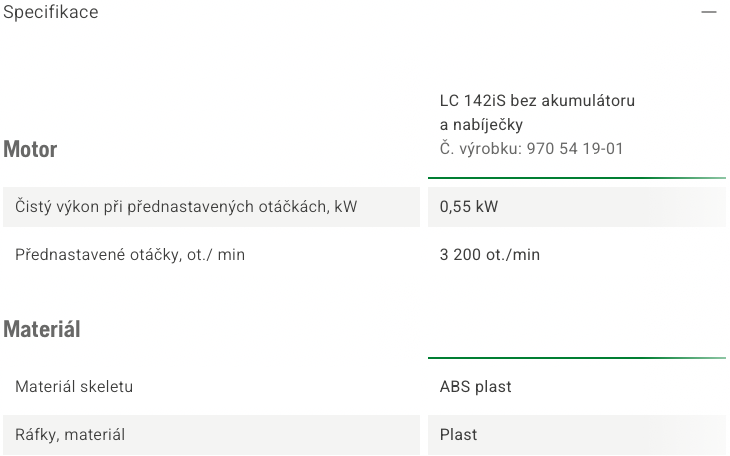Click the 'a nabíječky' product name line
The height and width of the screenshot is (456, 730).
tap(481, 125)
